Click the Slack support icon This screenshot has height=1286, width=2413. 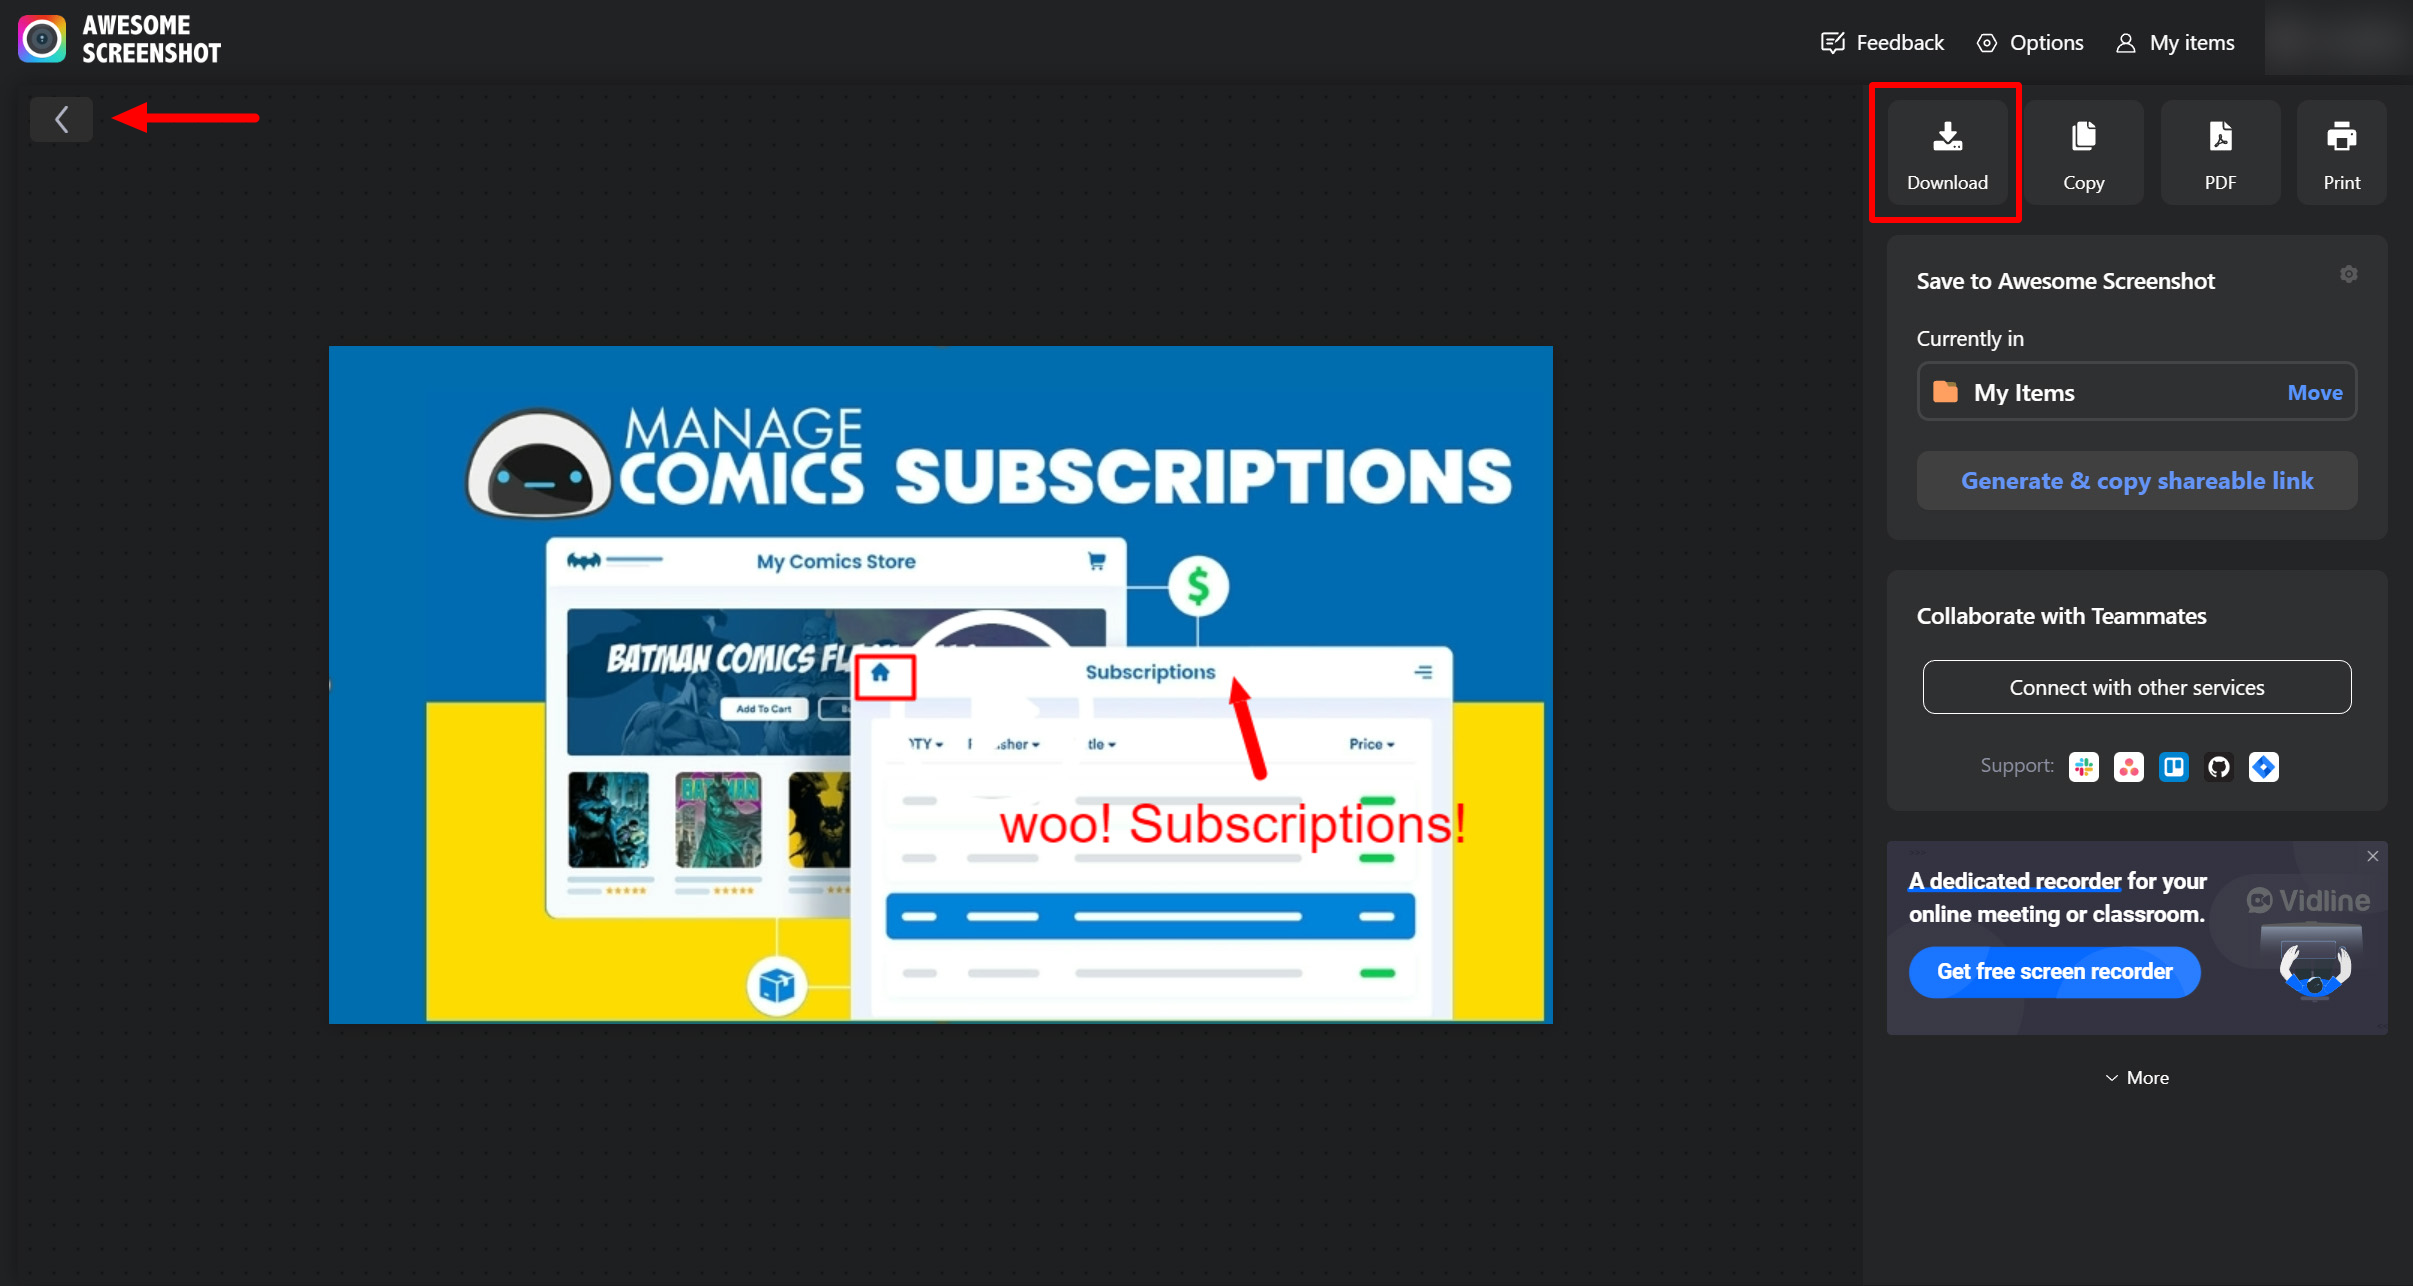coord(2083,767)
